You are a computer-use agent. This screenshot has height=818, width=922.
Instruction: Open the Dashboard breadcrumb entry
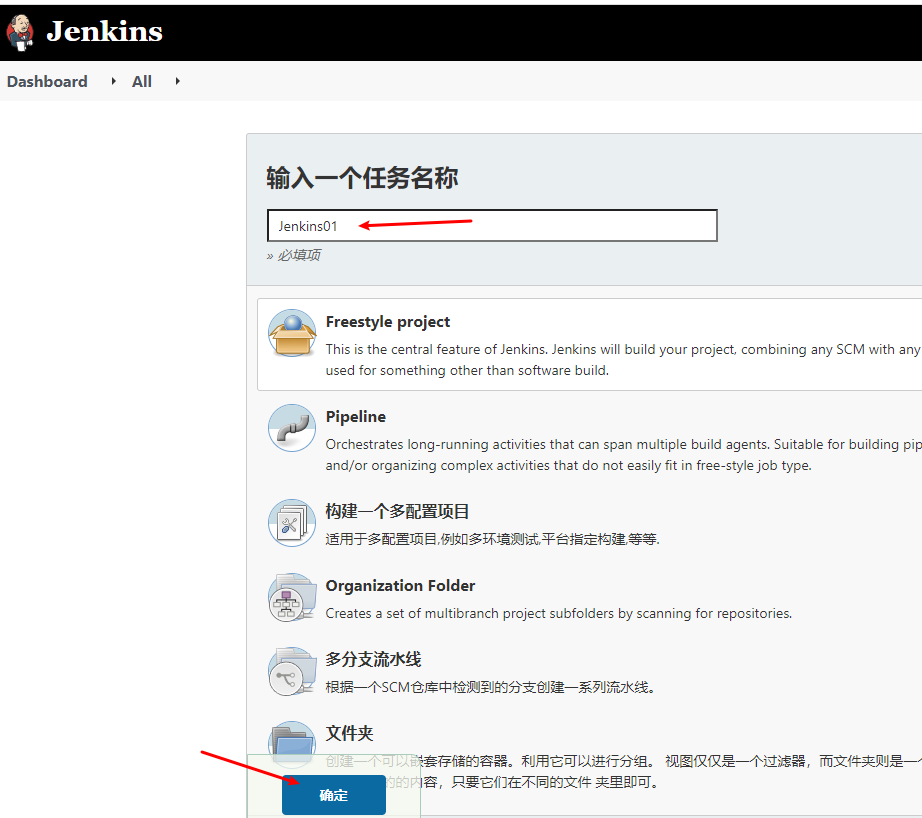pyautogui.click(x=47, y=81)
